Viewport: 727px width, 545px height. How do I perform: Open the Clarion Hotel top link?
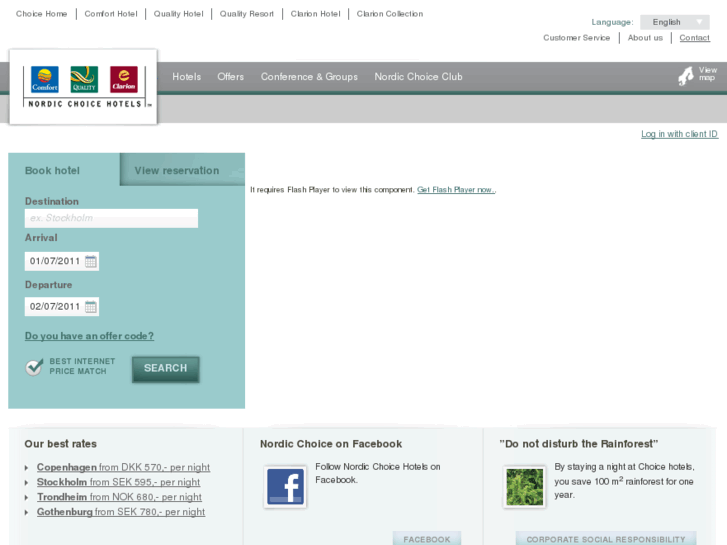pyautogui.click(x=315, y=14)
